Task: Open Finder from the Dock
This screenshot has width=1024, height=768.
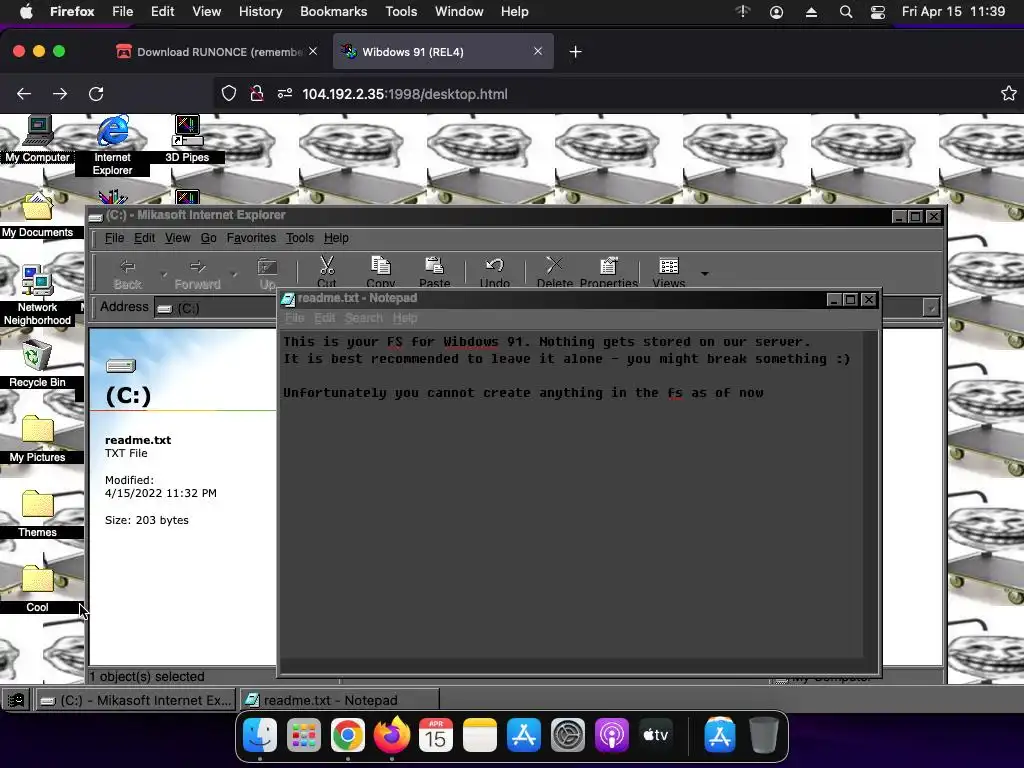Action: tap(260, 735)
